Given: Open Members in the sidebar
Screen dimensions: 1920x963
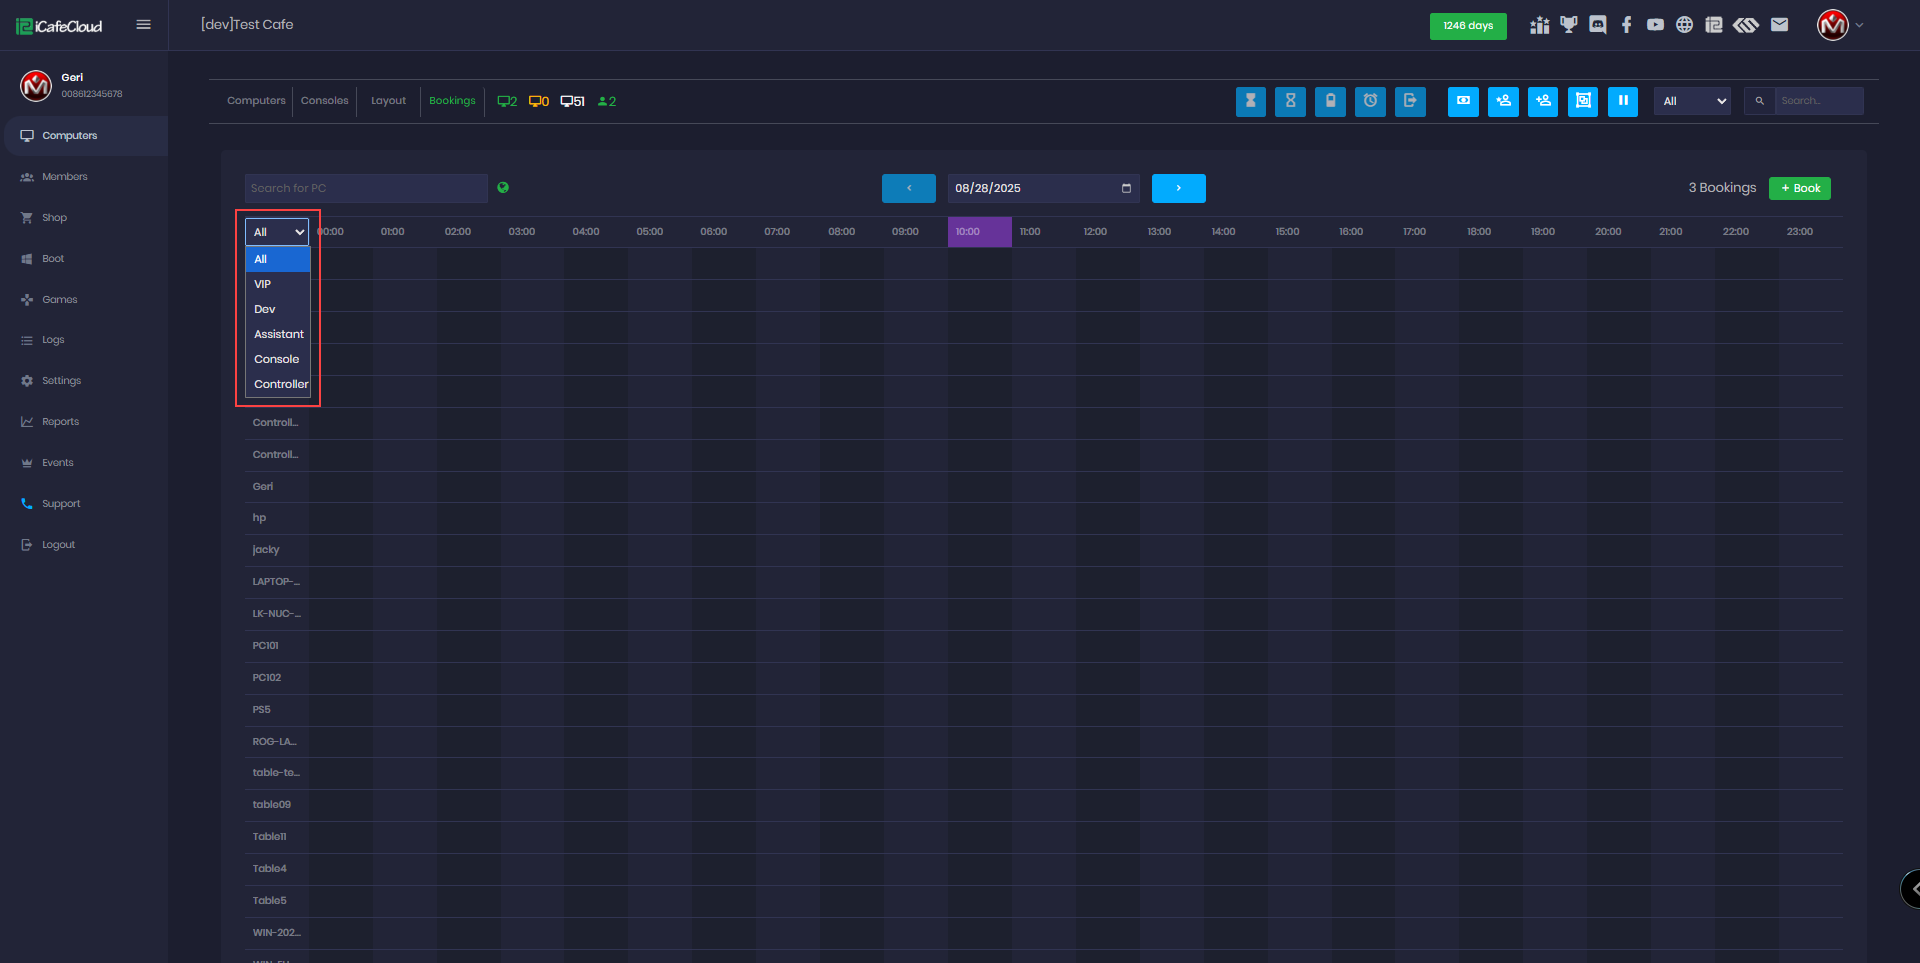Looking at the screenshot, I should click(x=65, y=177).
